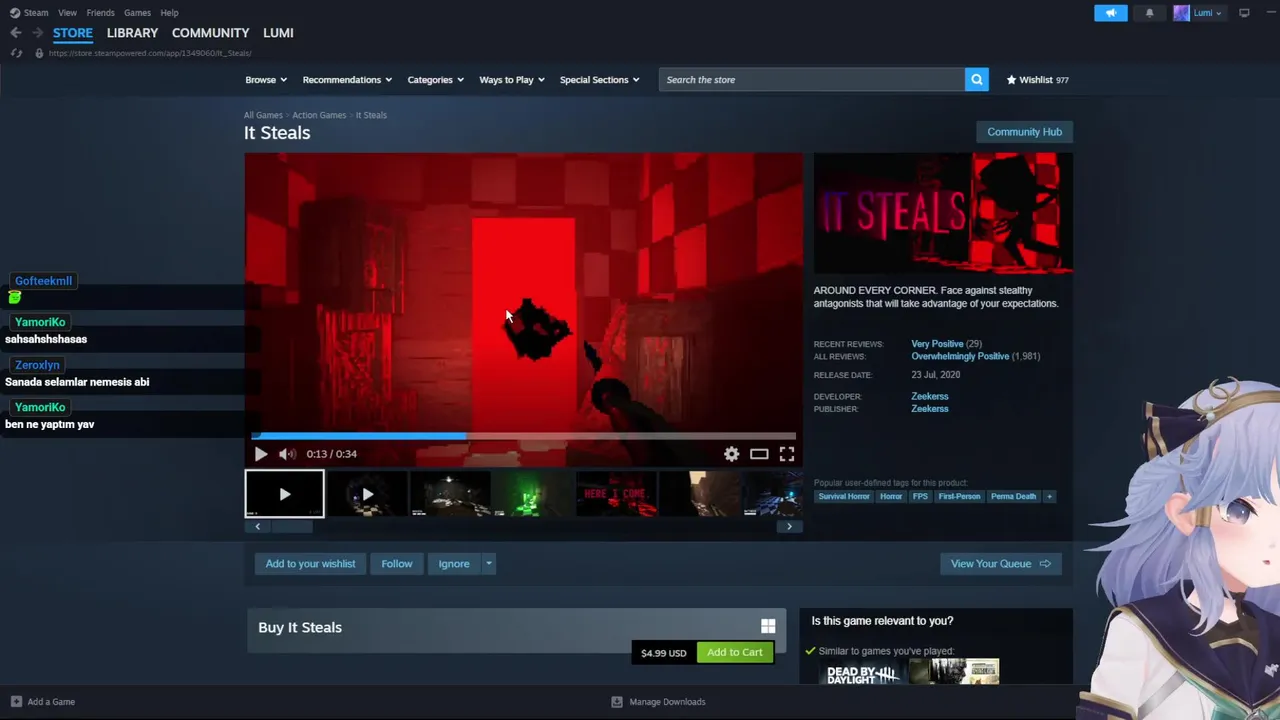Open the Zeekerss publisher link
Viewport: 1280px width, 720px height.
(930, 409)
